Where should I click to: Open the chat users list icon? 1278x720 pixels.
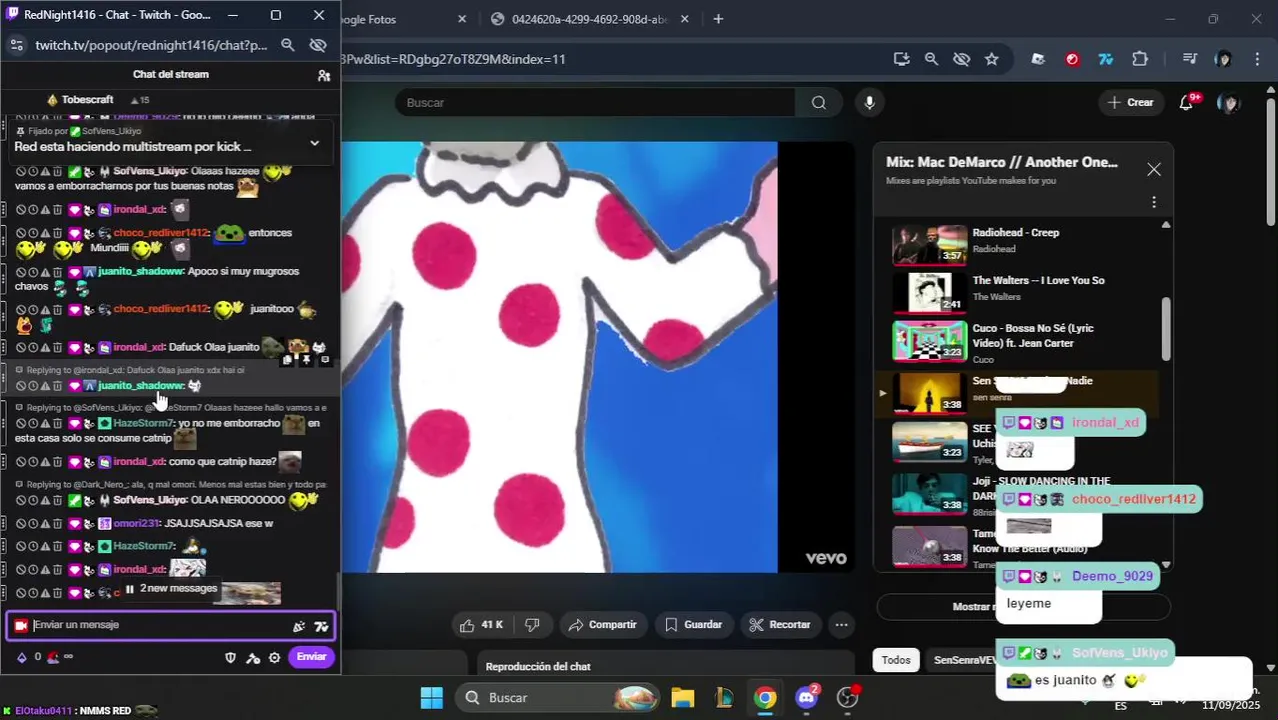tap(324, 75)
